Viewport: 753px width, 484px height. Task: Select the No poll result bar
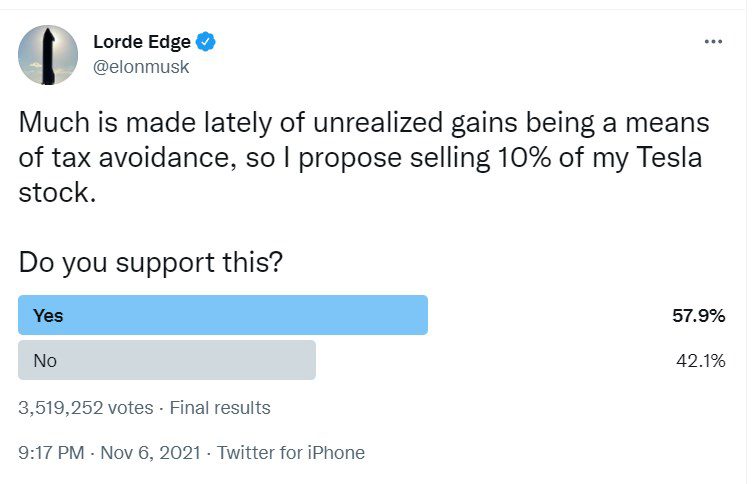[167, 360]
